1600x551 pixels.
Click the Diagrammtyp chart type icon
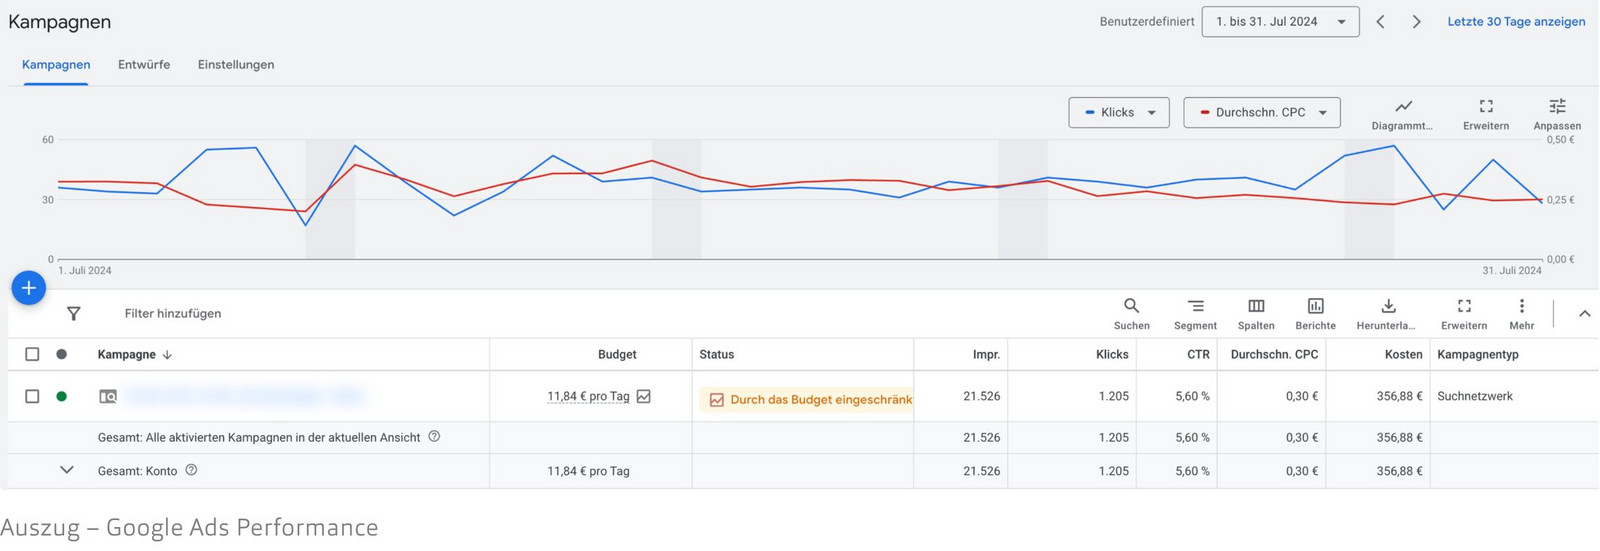1403,106
